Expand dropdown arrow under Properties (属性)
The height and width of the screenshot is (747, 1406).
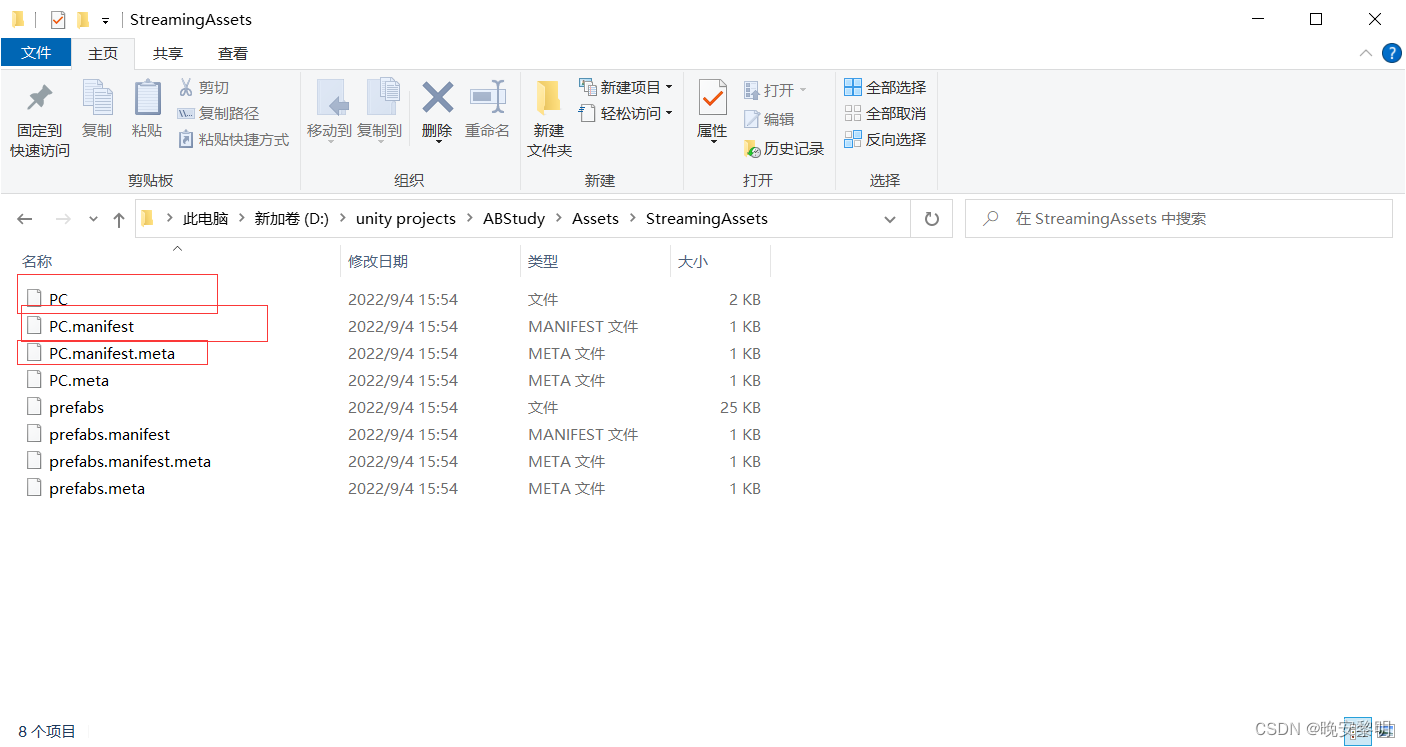pyautogui.click(x=712, y=142)
